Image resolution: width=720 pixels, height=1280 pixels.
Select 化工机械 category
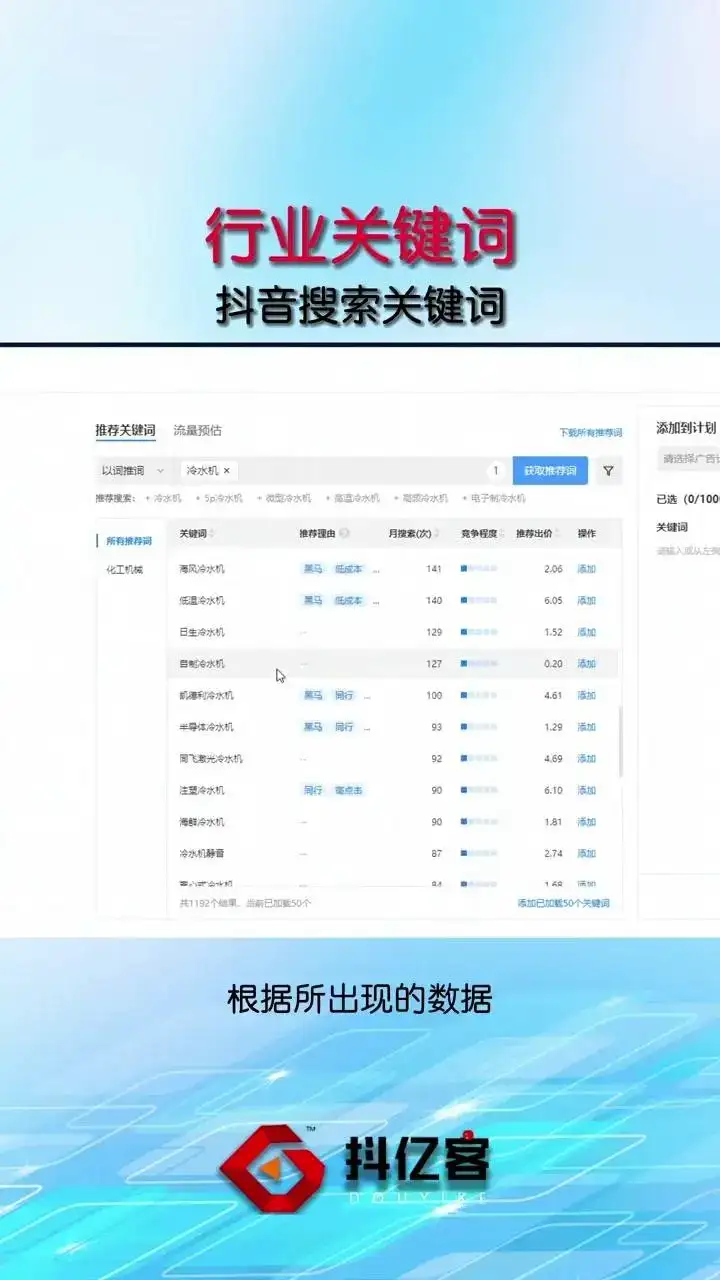[x=125, y=569]
